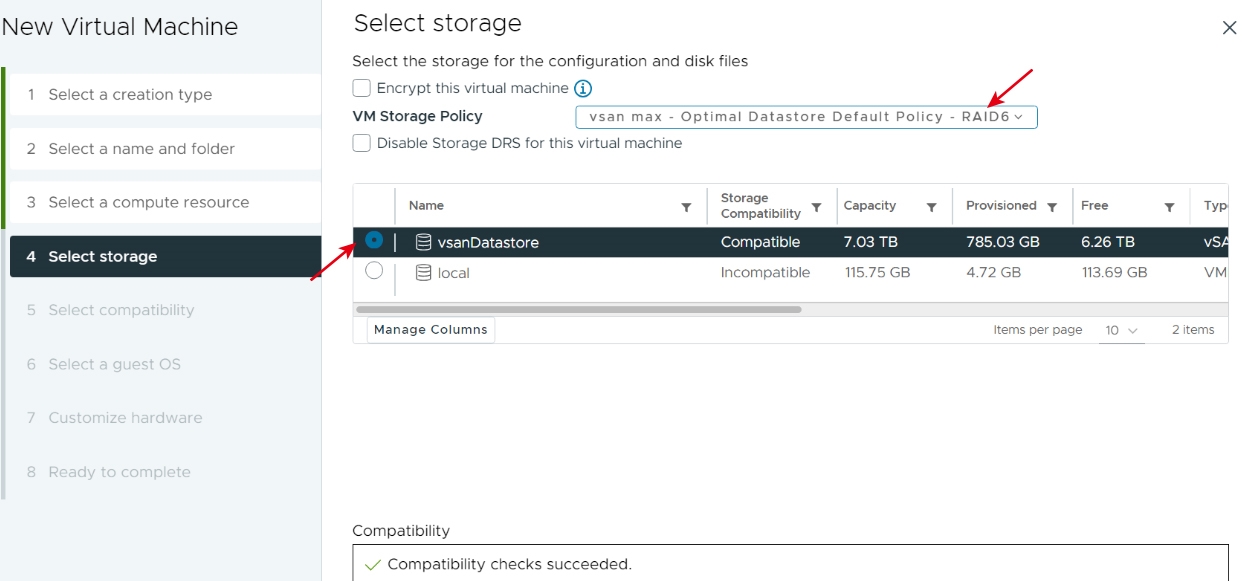Enable Encrypt this virtual machine checkbox
Viewport: 1246px width, 581px height.
pyautogui.click(x=362, y=88)
